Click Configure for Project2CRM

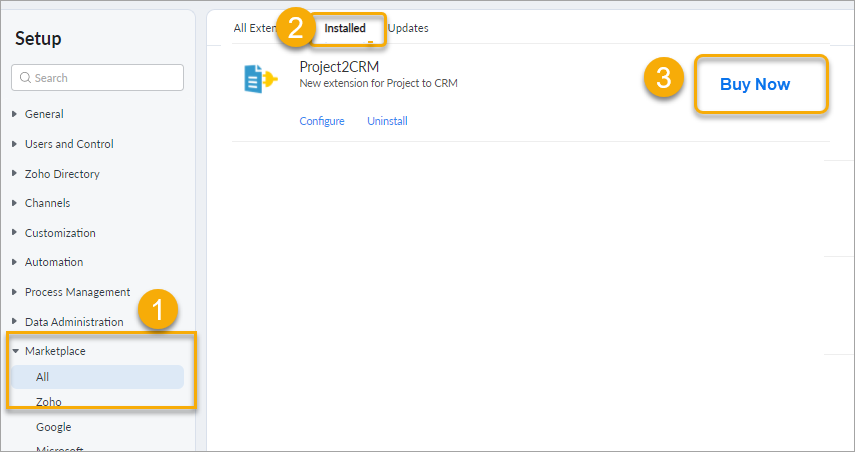click(322, 121)
